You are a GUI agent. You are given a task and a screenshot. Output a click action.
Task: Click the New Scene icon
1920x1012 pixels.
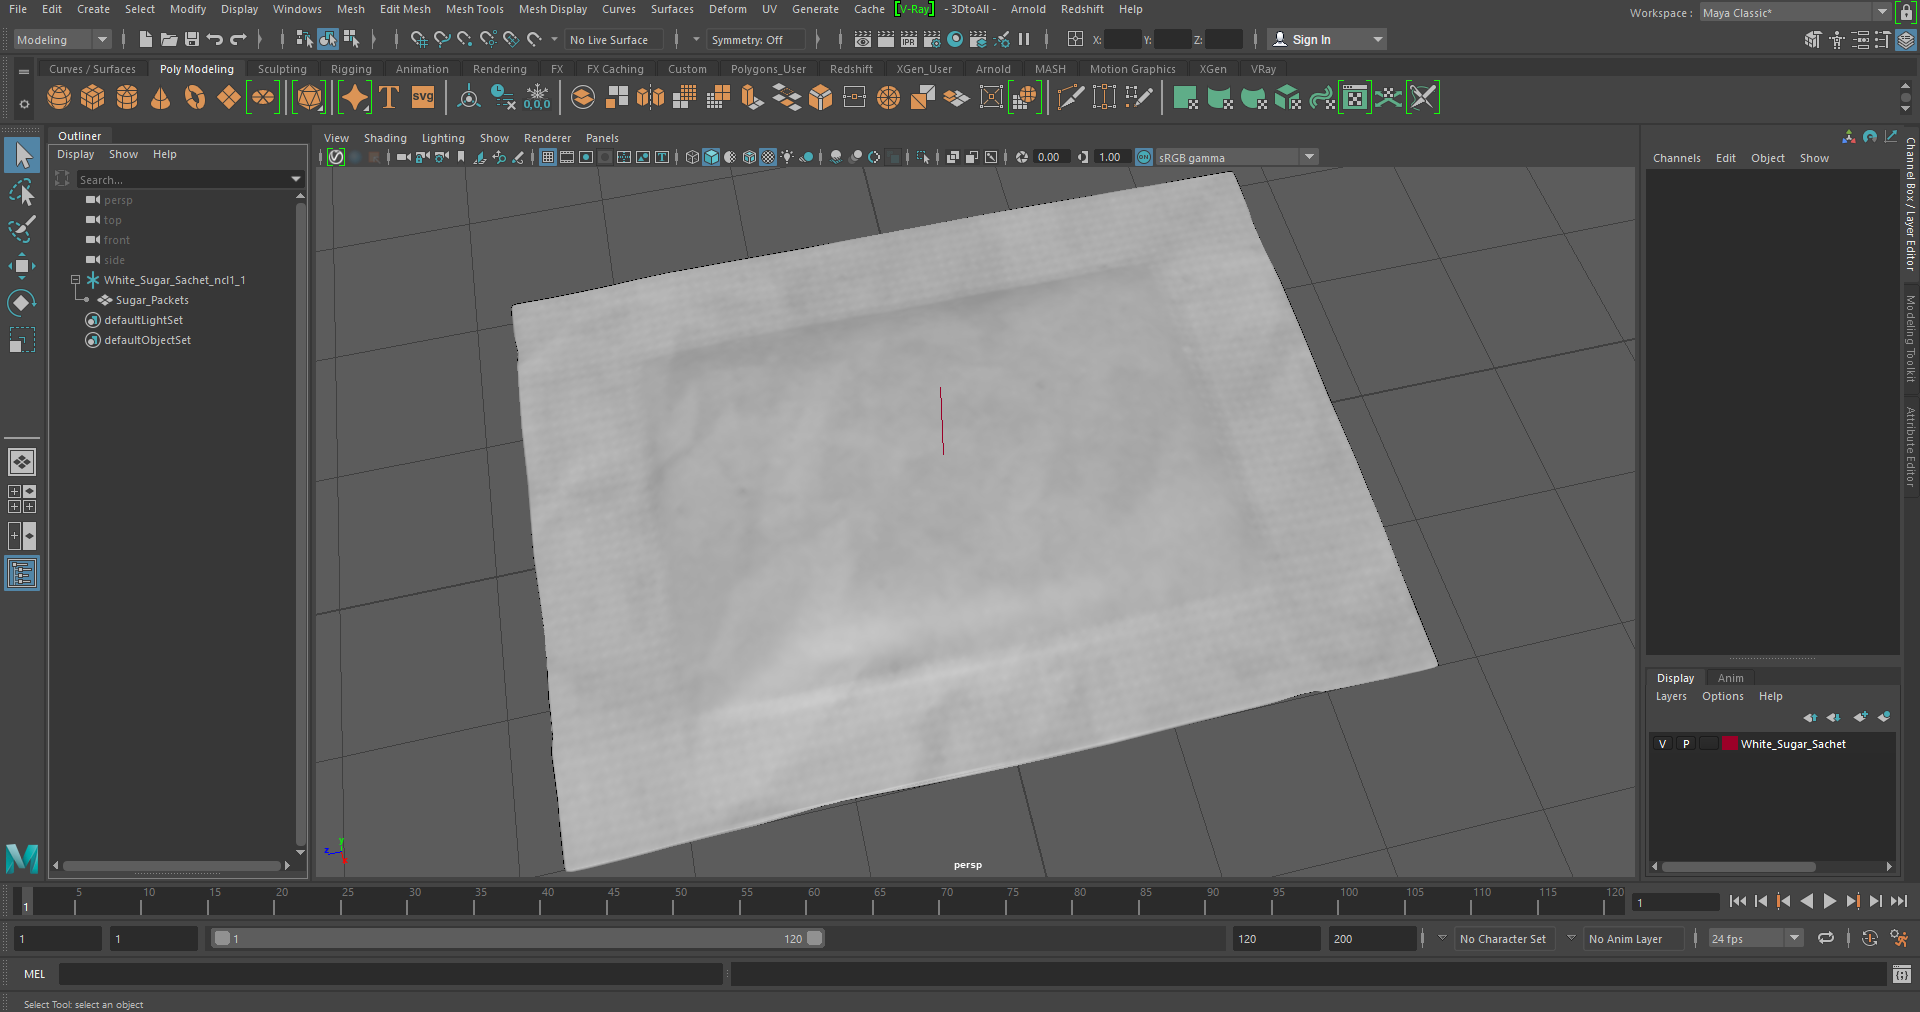click(x=146, y=39)
